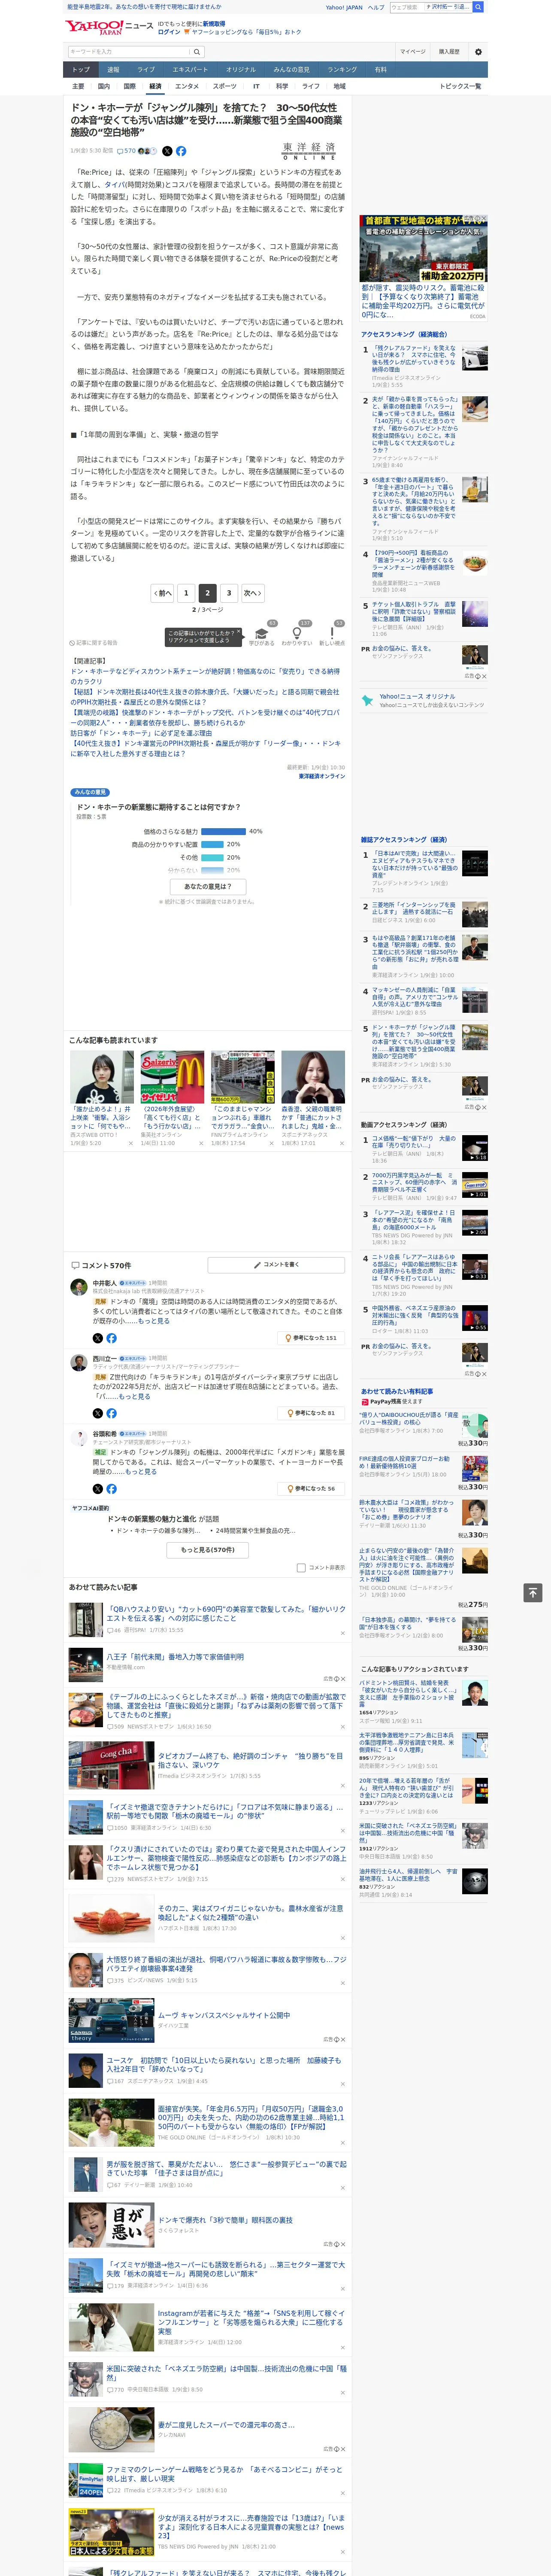Screen dimensions: 551x2576
Task: Click 参考になった 56 on third comment
Action: pyautogui.click(x=312, y=1488)
